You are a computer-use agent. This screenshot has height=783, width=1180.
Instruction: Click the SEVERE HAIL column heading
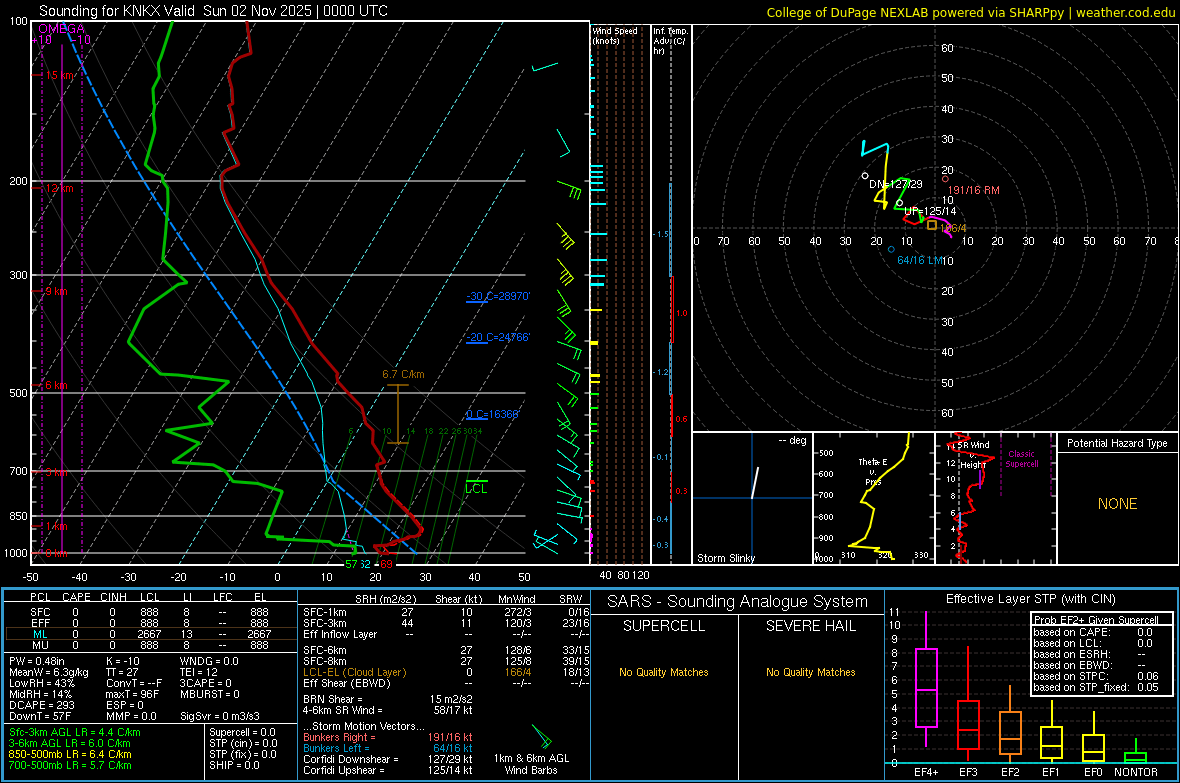click(810, 626)
